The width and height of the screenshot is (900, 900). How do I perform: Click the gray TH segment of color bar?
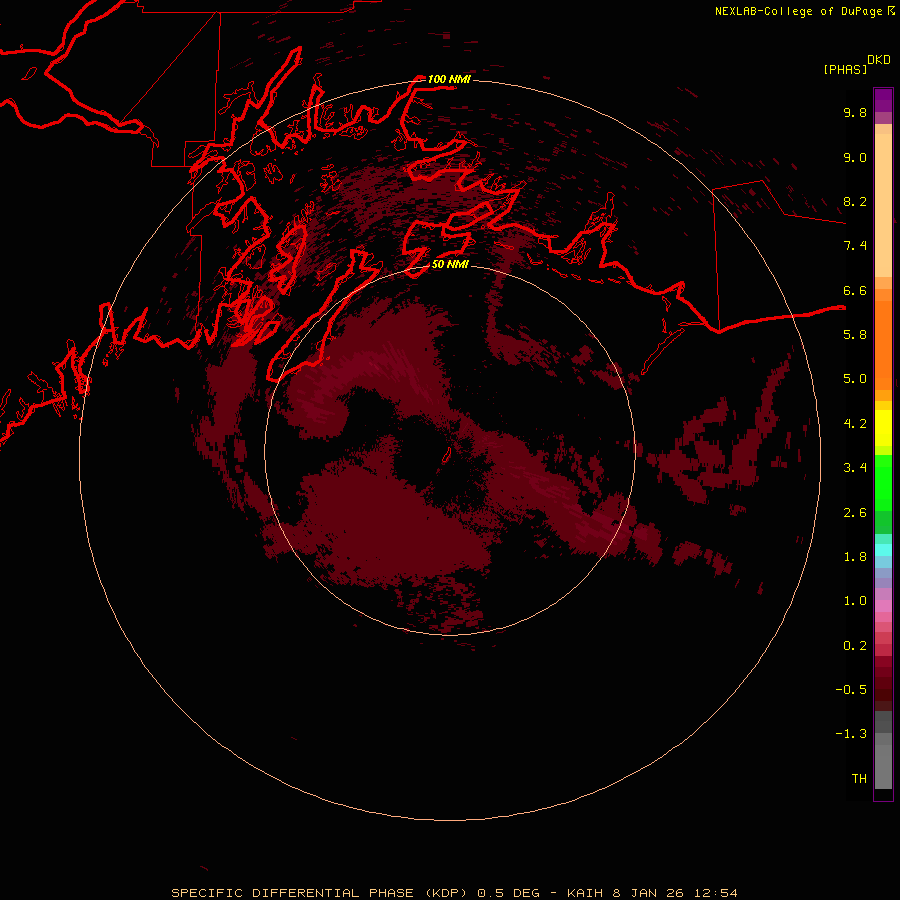click(x=883, y=767)
